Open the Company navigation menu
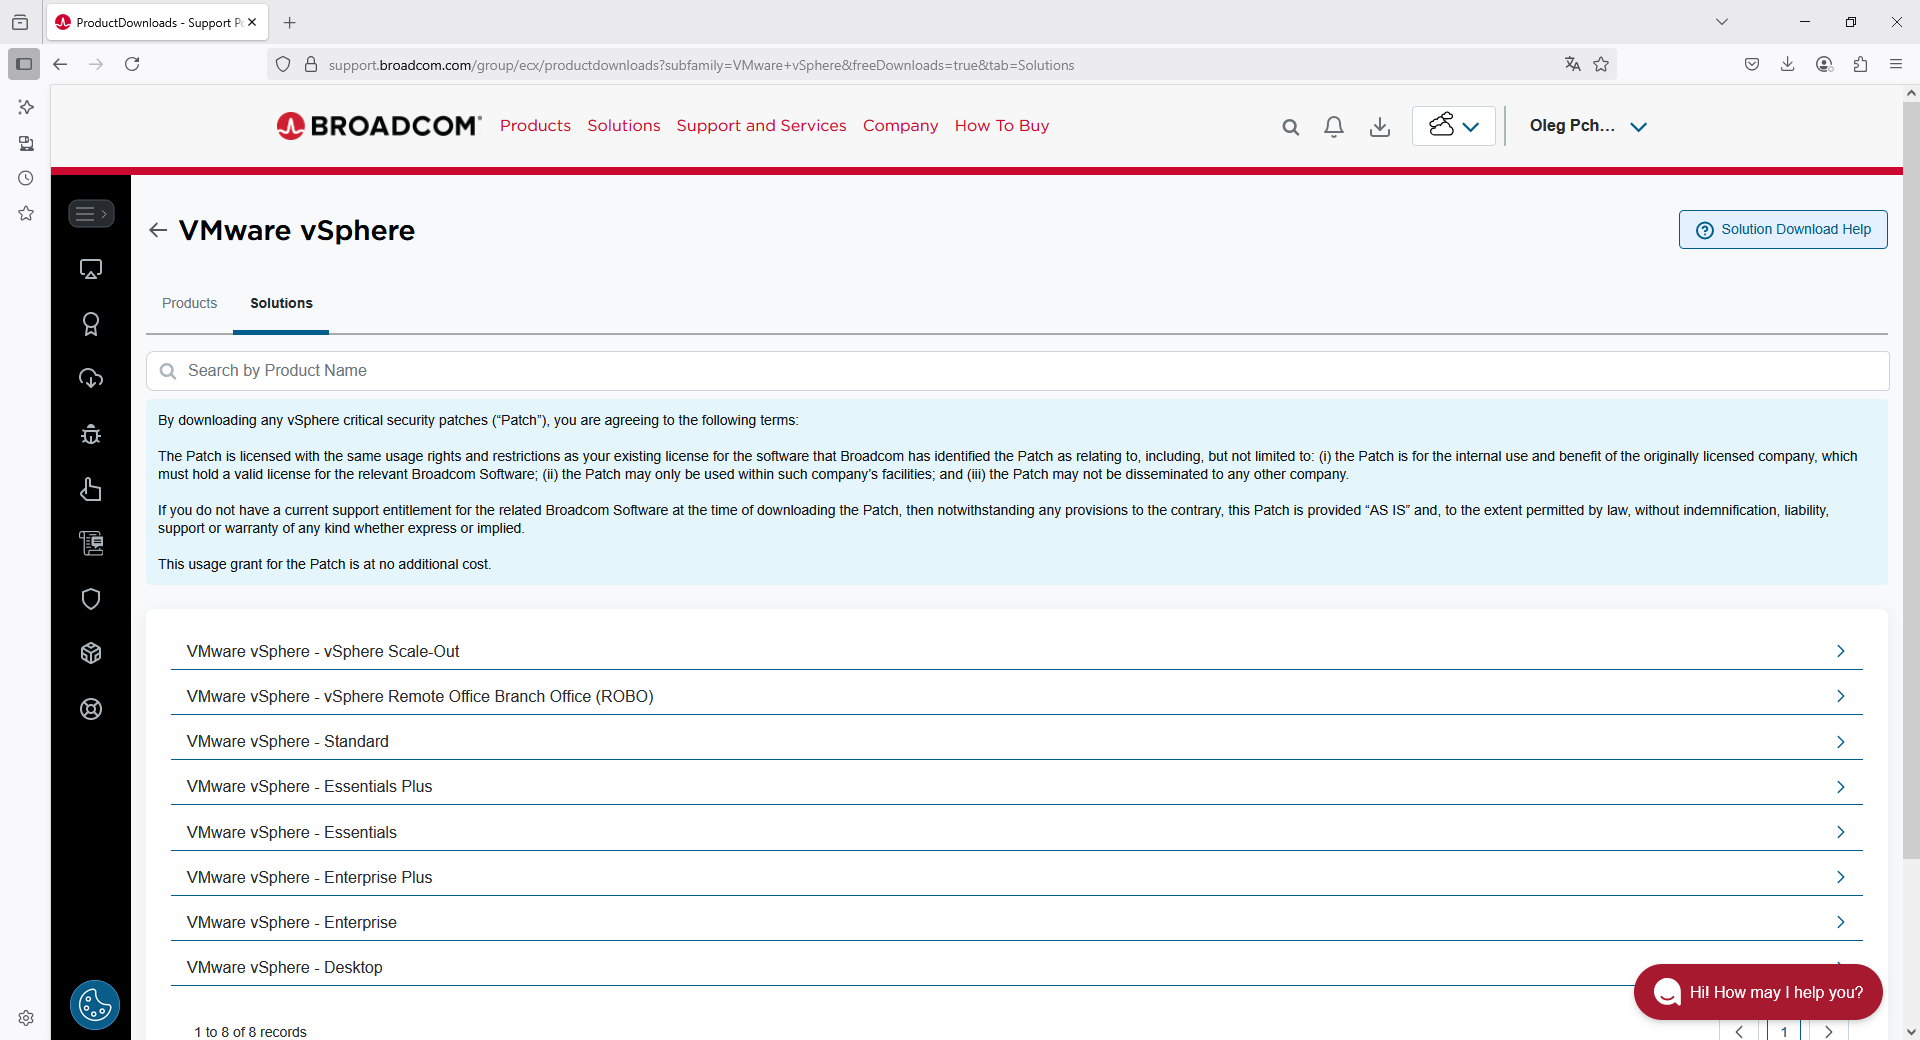This screenshot has height=1040, width=1920. 901,126
